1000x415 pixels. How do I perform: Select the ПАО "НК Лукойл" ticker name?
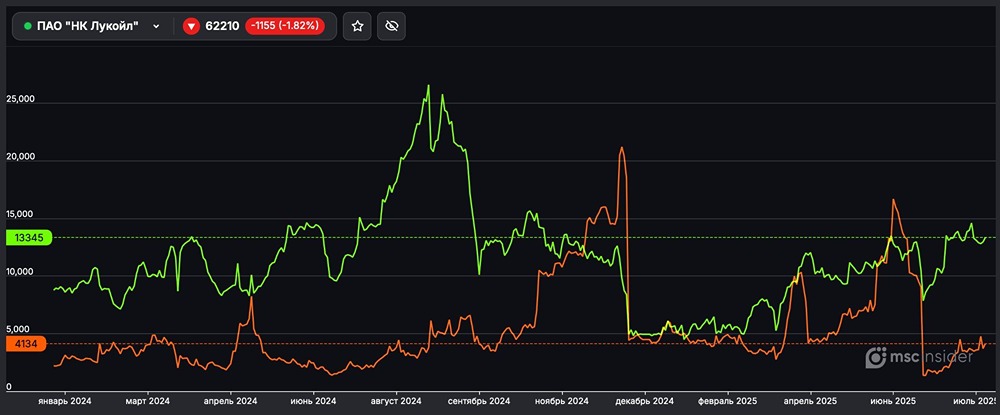87,26
